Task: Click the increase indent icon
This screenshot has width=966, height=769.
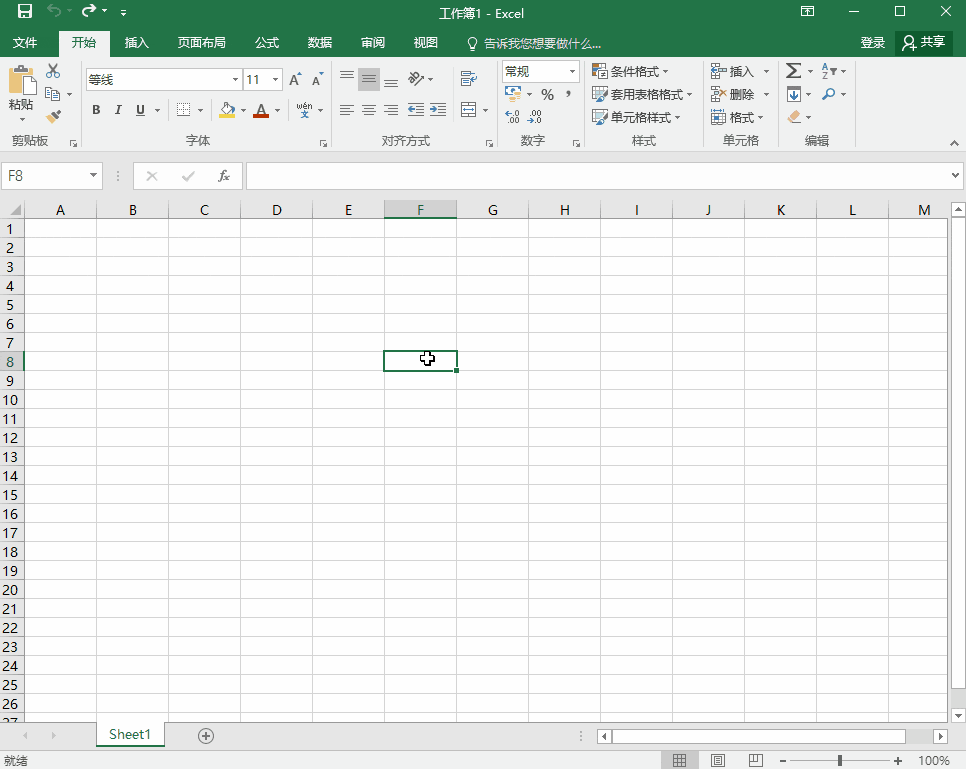Action: point(438,110)
